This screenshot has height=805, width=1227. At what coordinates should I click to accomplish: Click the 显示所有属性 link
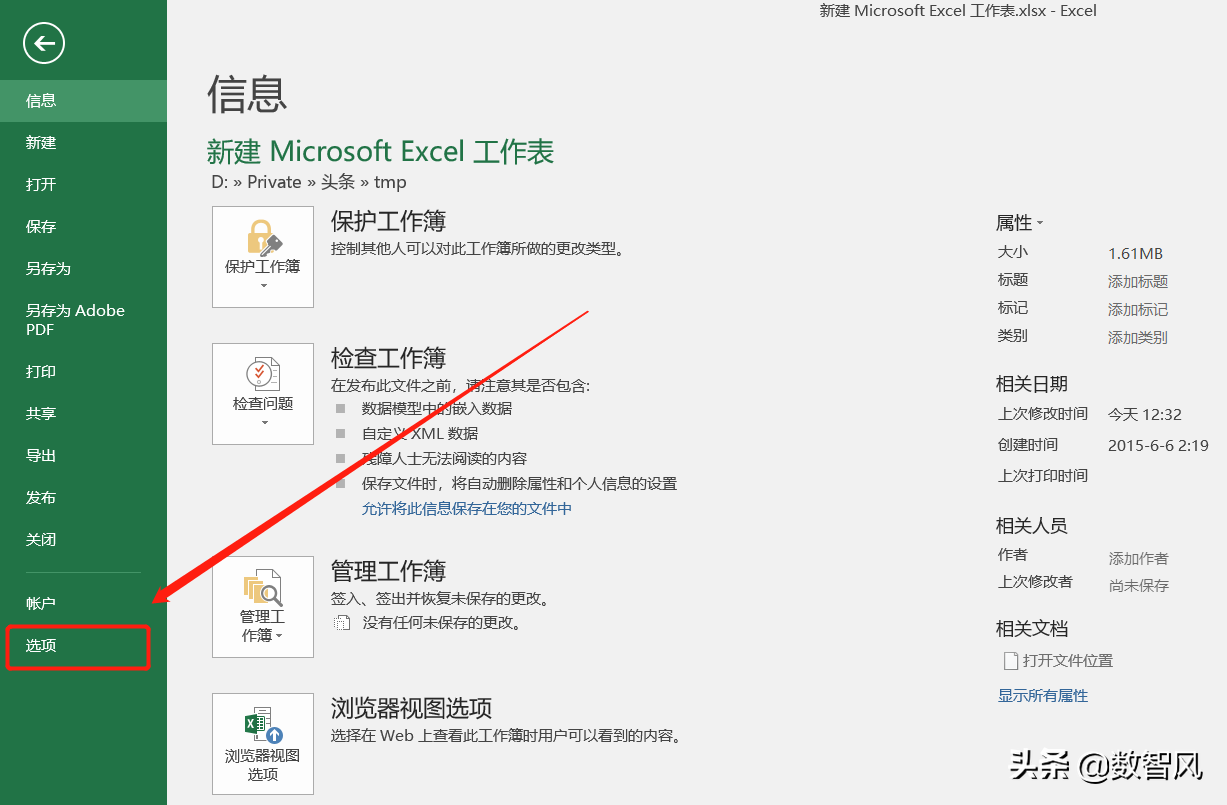1043,696
